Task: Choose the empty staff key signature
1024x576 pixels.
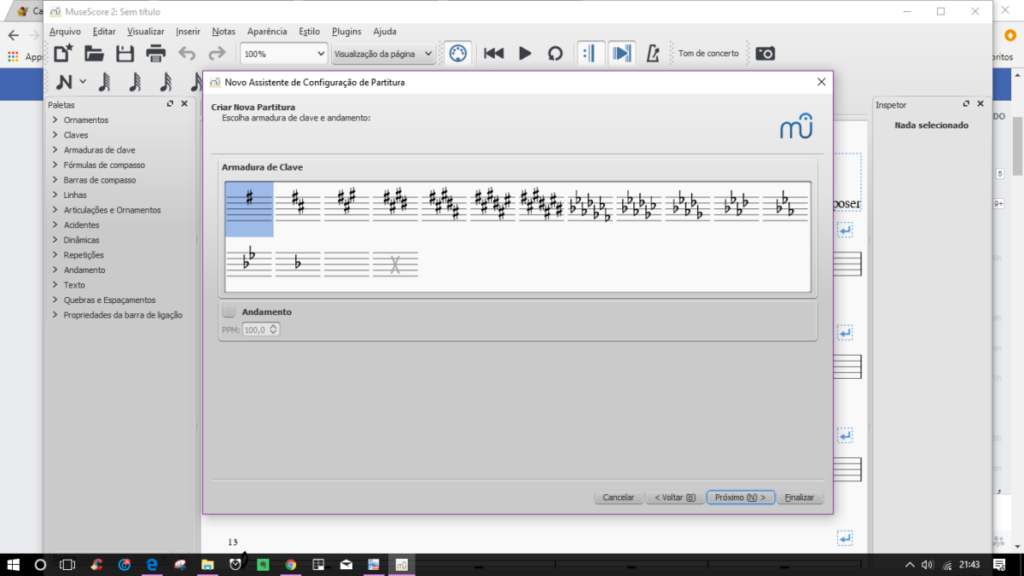Action: (347, 263)
